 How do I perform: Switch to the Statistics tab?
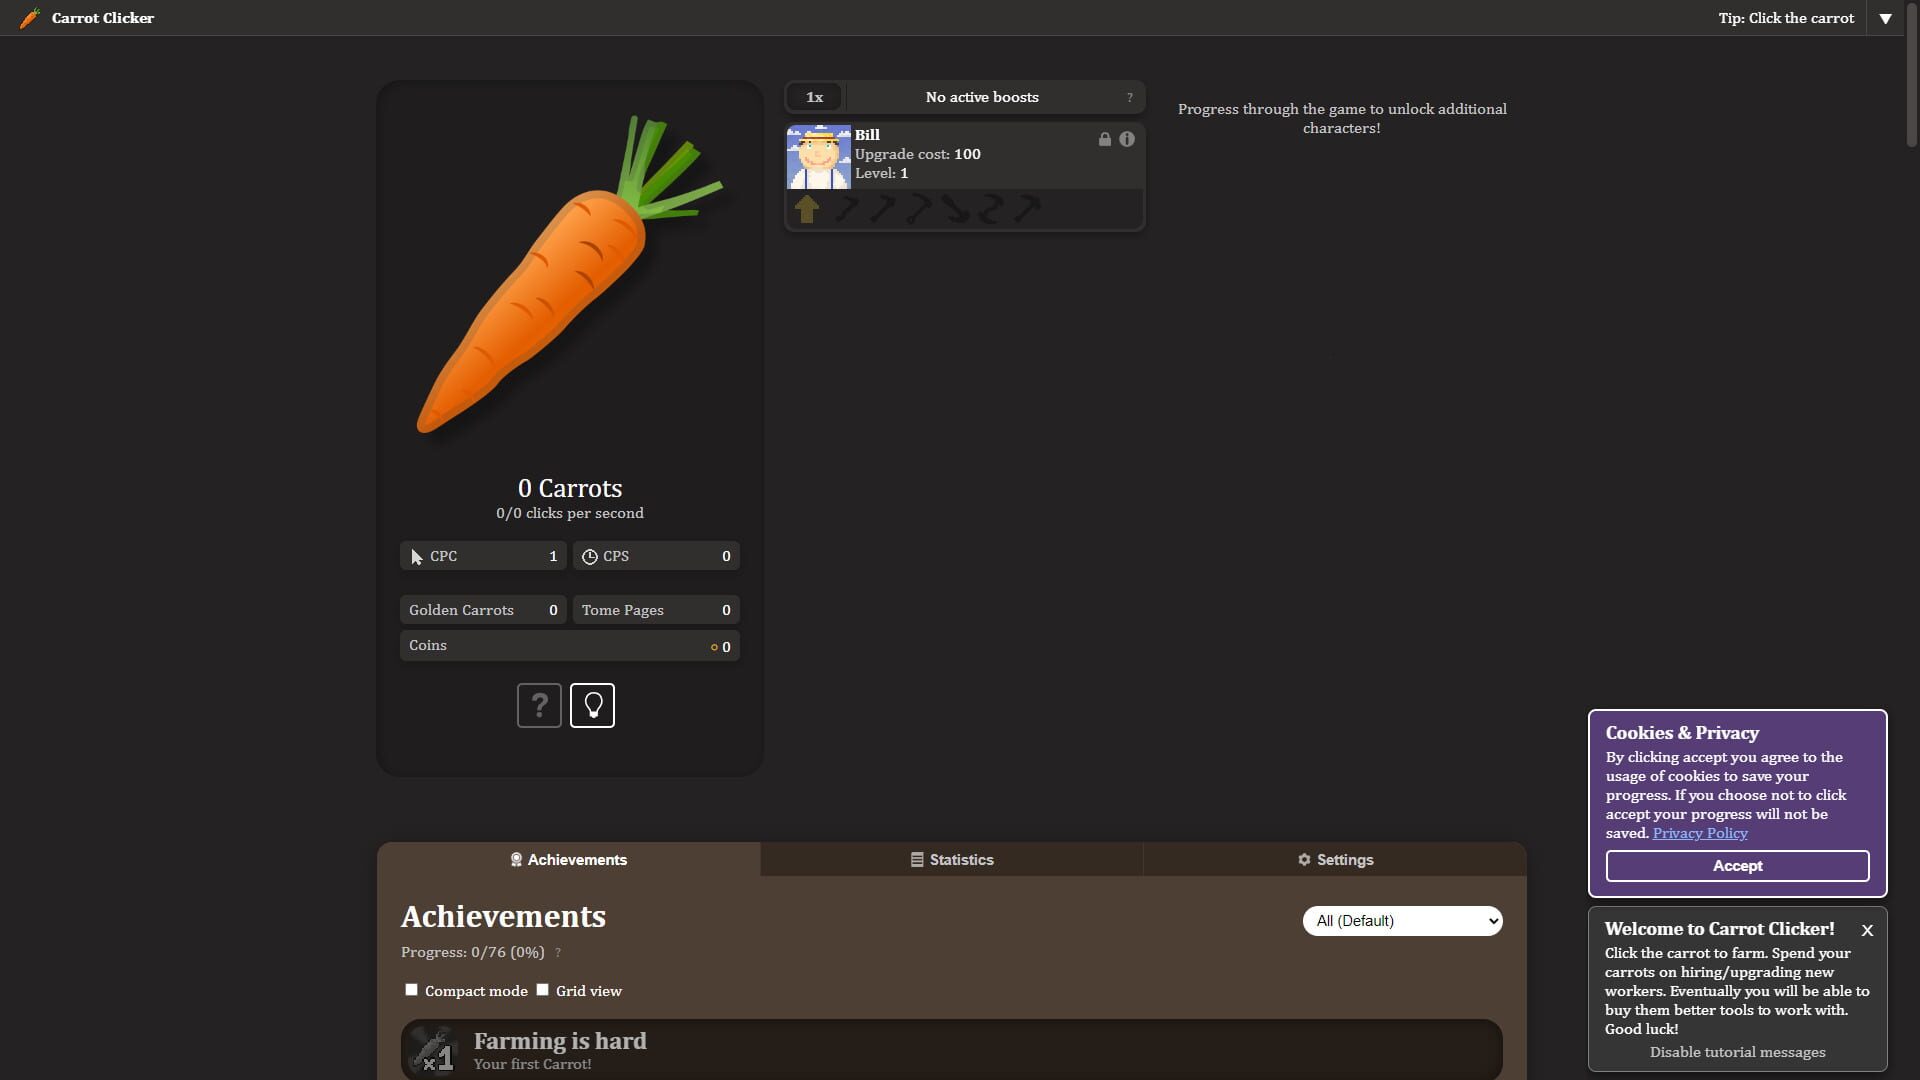pyautogui.click(x=952, y=859)
